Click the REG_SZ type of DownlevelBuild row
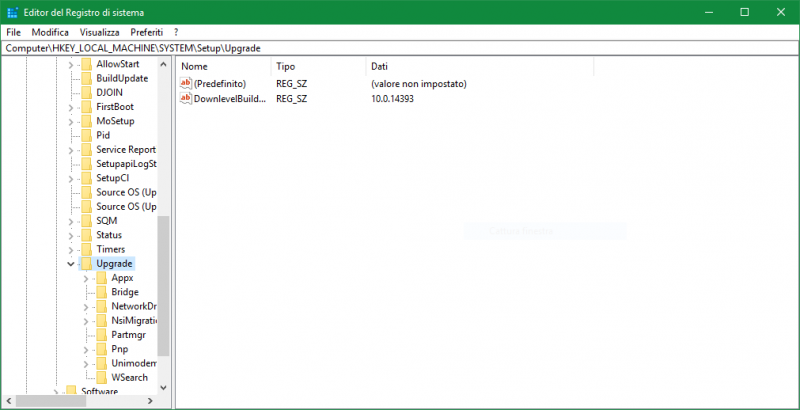 point(291,99)
